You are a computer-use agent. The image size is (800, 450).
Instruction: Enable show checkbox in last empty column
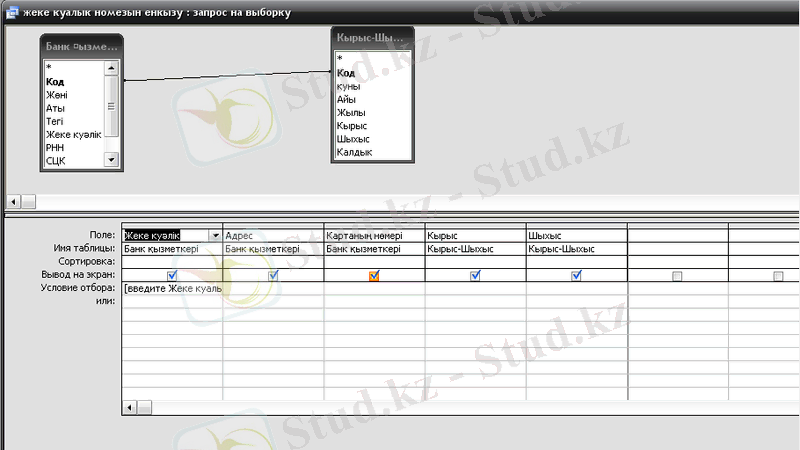point(778,276)
